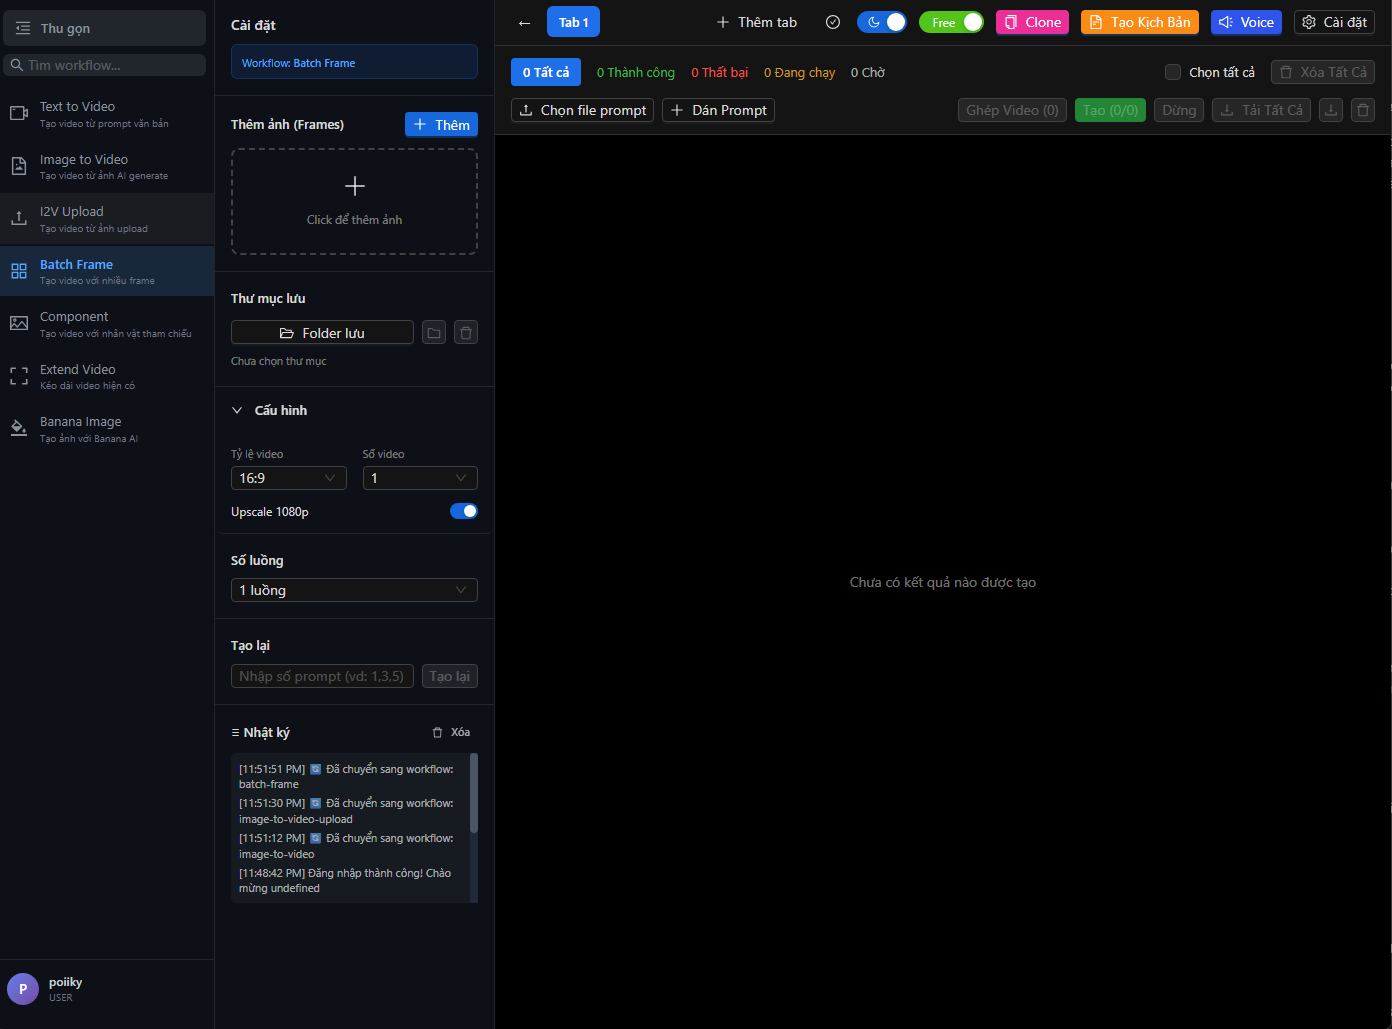Check the Chọn tất cả checkbox
This screenshot has height=1029, width=1392.
pos(1173,72)
